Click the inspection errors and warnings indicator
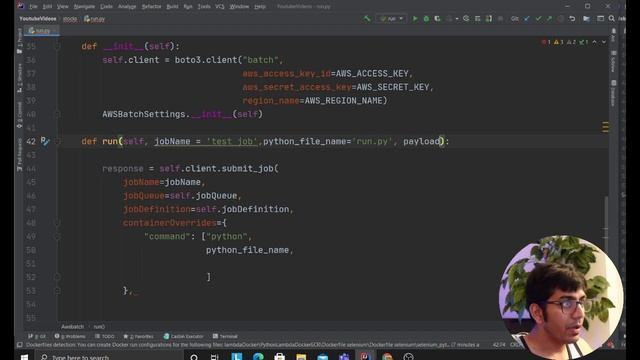Screen dimensions: 640x360 [565, 42]
